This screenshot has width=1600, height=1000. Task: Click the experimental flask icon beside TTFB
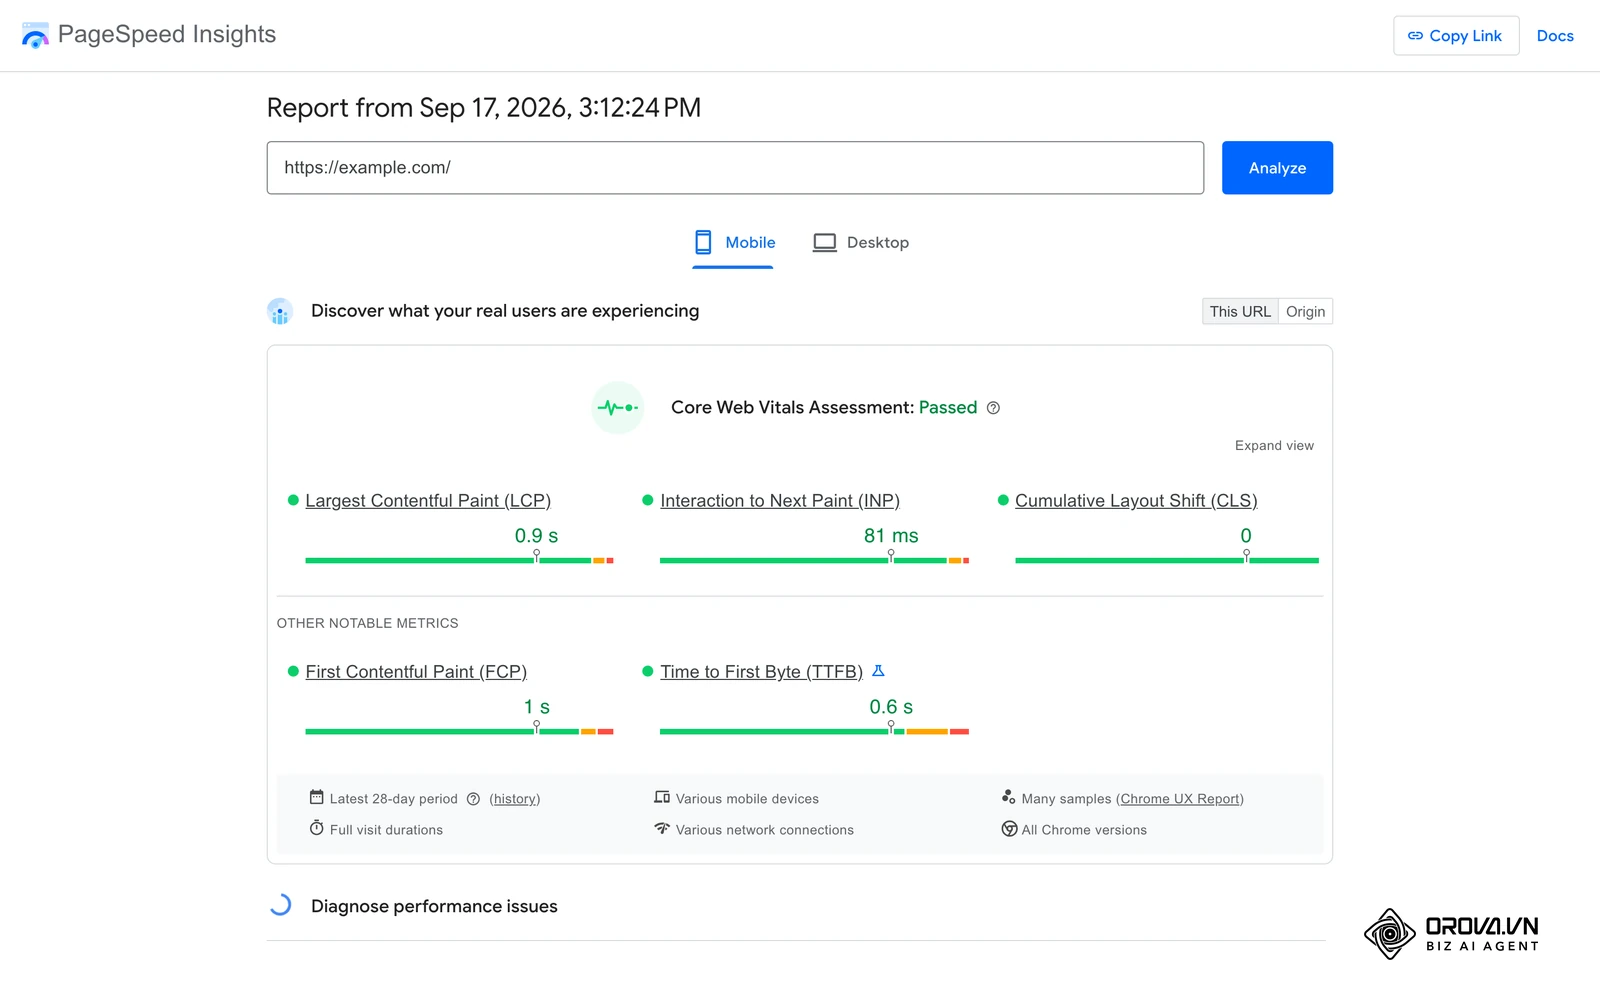(x=878, y=671)
